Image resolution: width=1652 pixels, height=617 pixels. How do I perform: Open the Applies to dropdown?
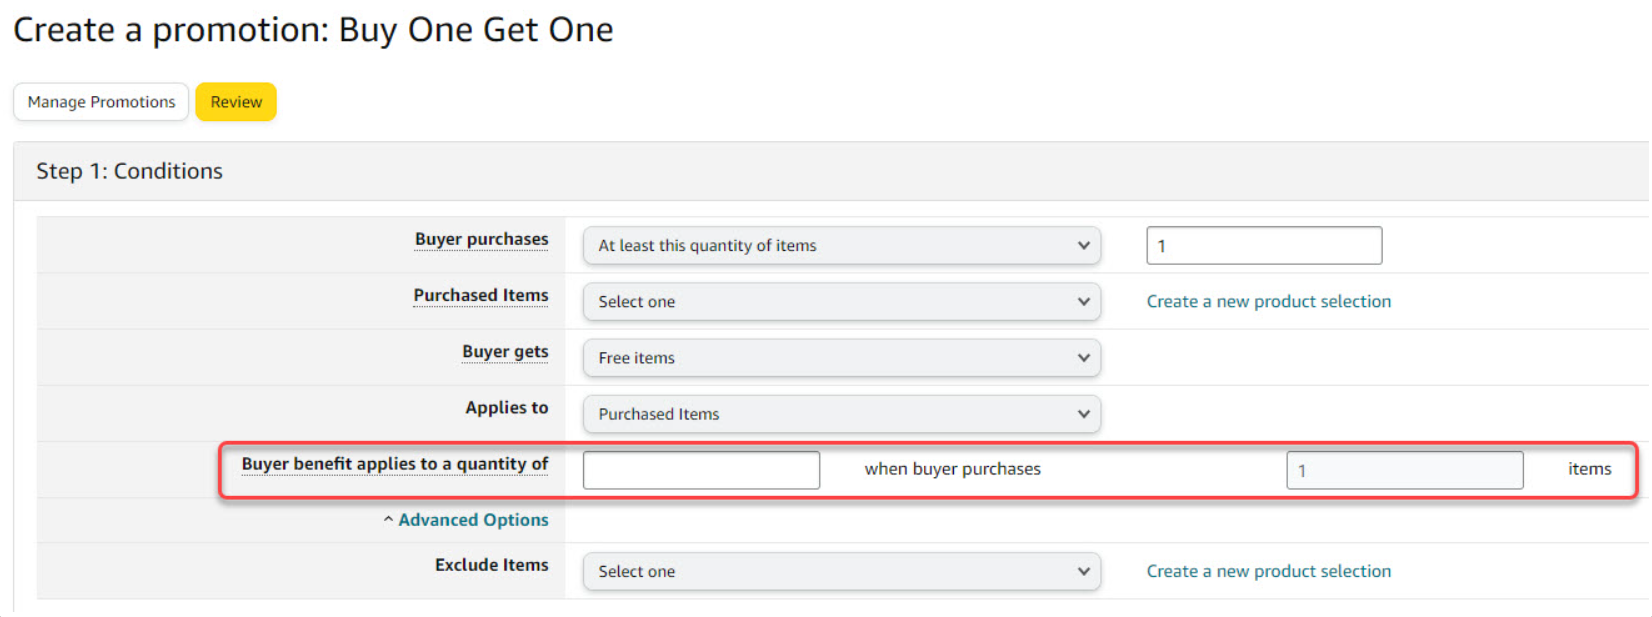coord(841,414)
